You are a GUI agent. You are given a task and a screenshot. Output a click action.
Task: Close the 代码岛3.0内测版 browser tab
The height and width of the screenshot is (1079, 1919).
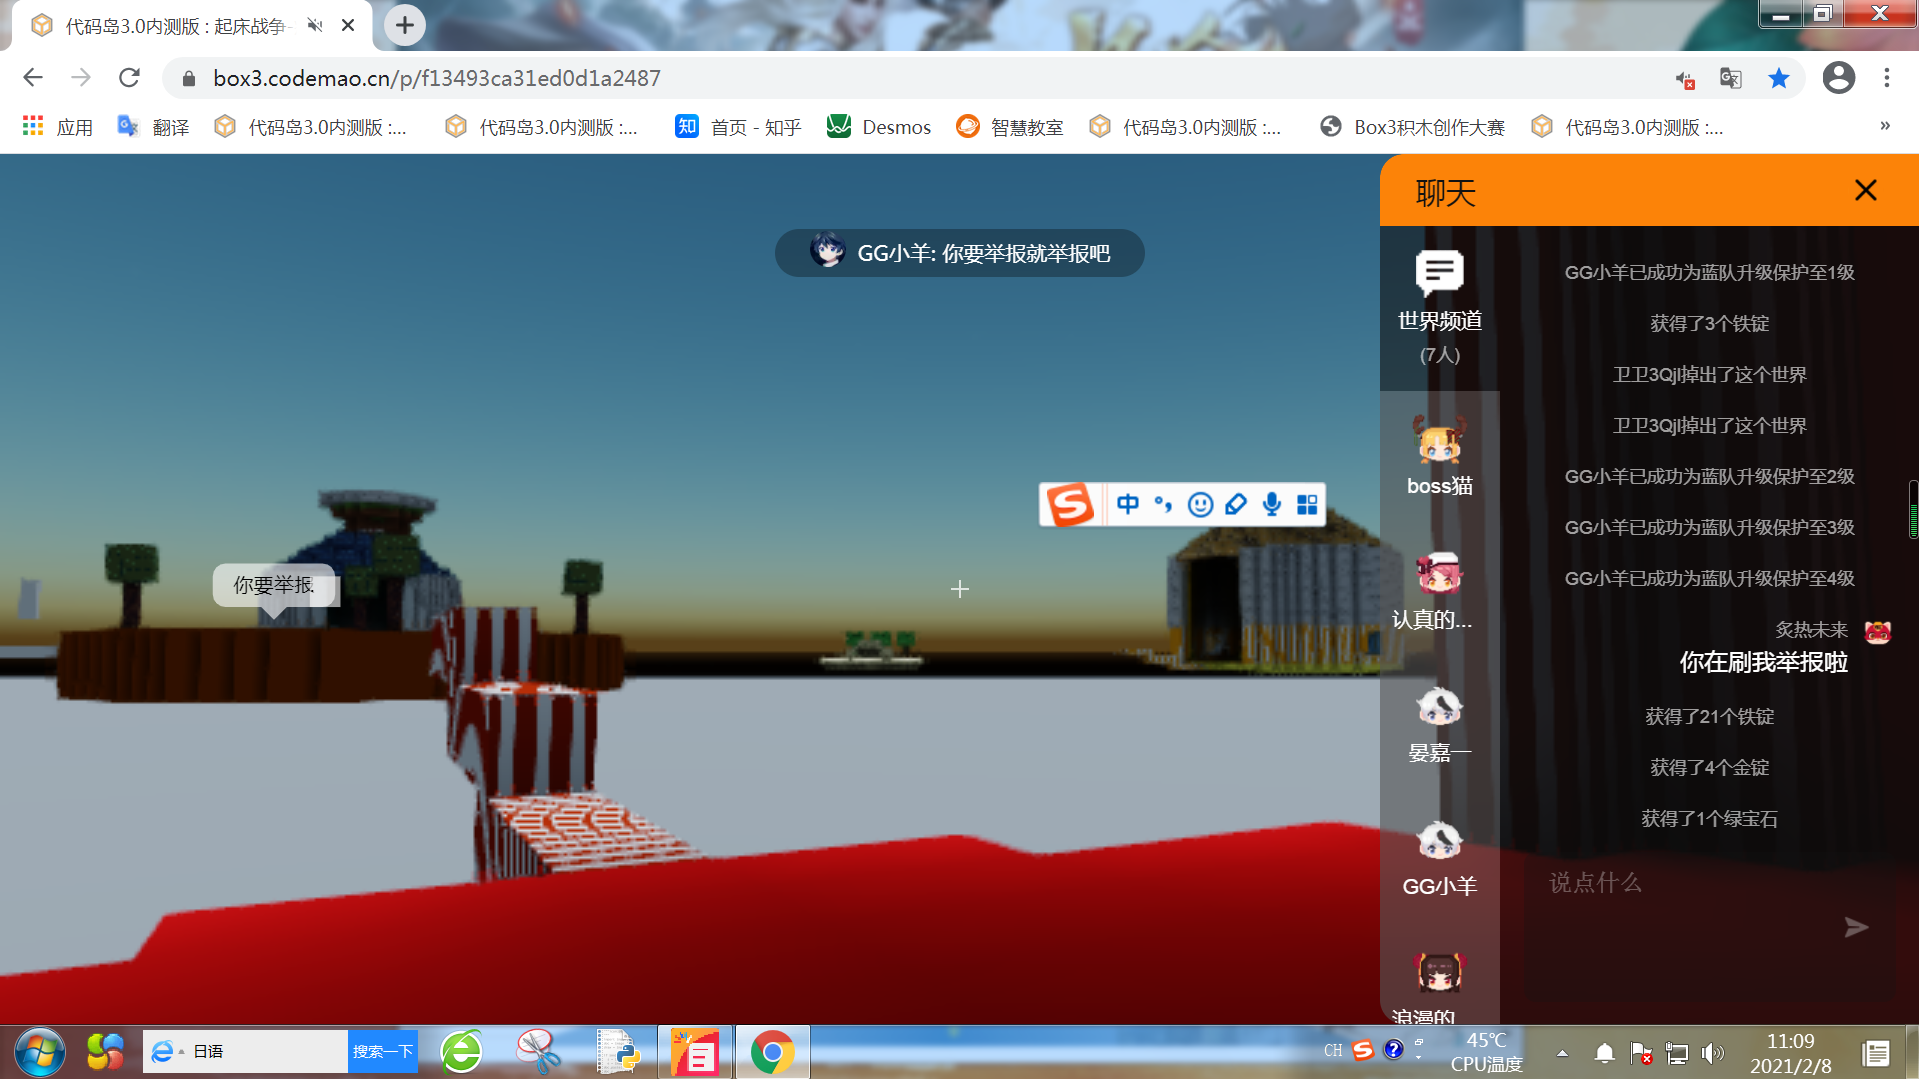pos(348,25)
